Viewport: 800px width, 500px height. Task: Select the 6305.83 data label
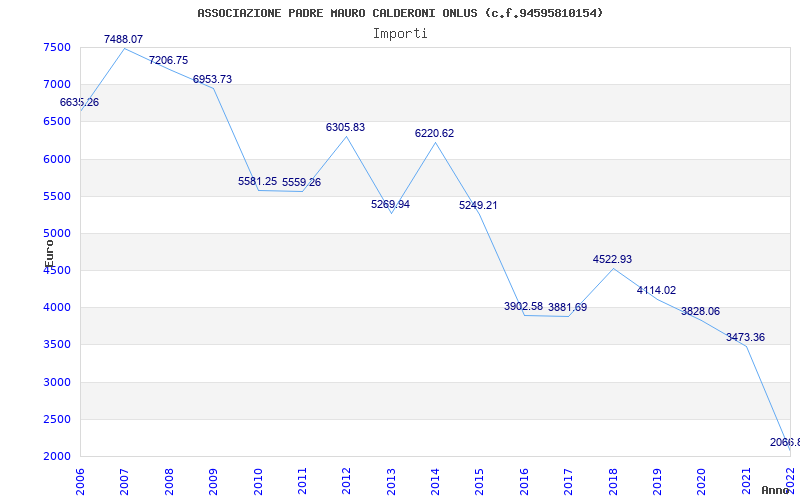click(x=345, y=127)
